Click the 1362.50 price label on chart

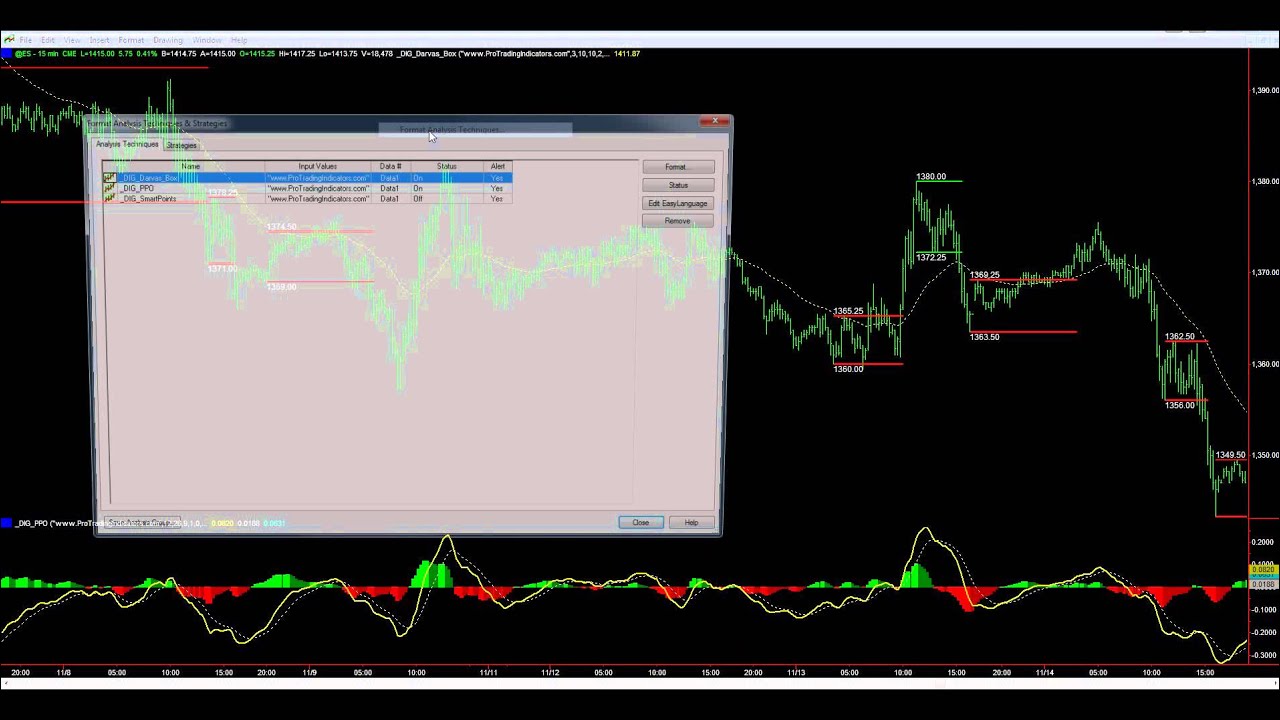pos(1180,337)
